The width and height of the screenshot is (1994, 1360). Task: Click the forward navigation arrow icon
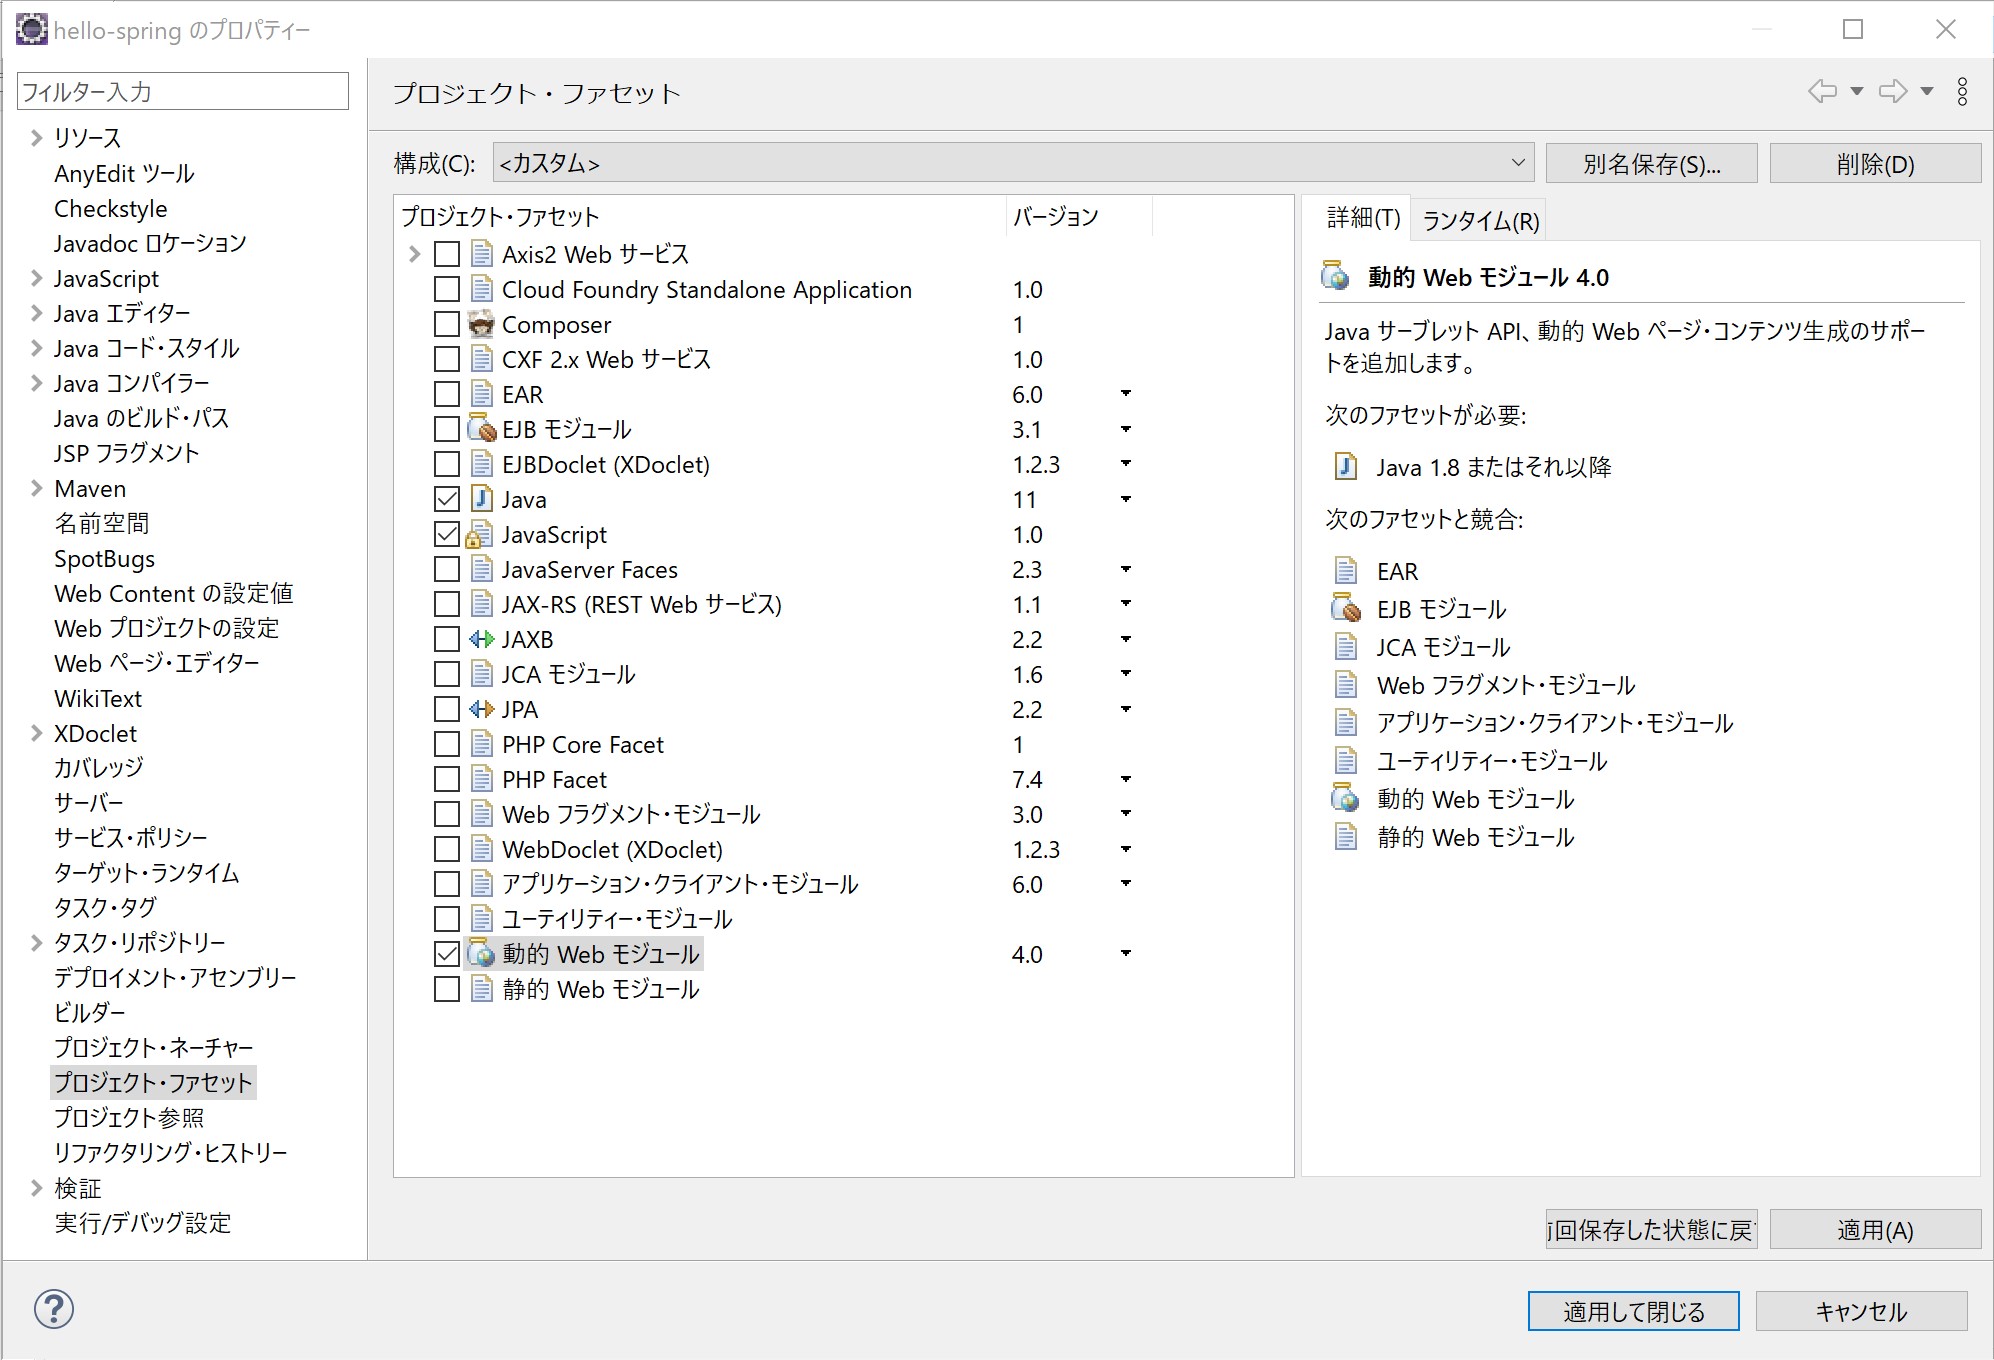pyautogui.click(x=1892, y=92)
